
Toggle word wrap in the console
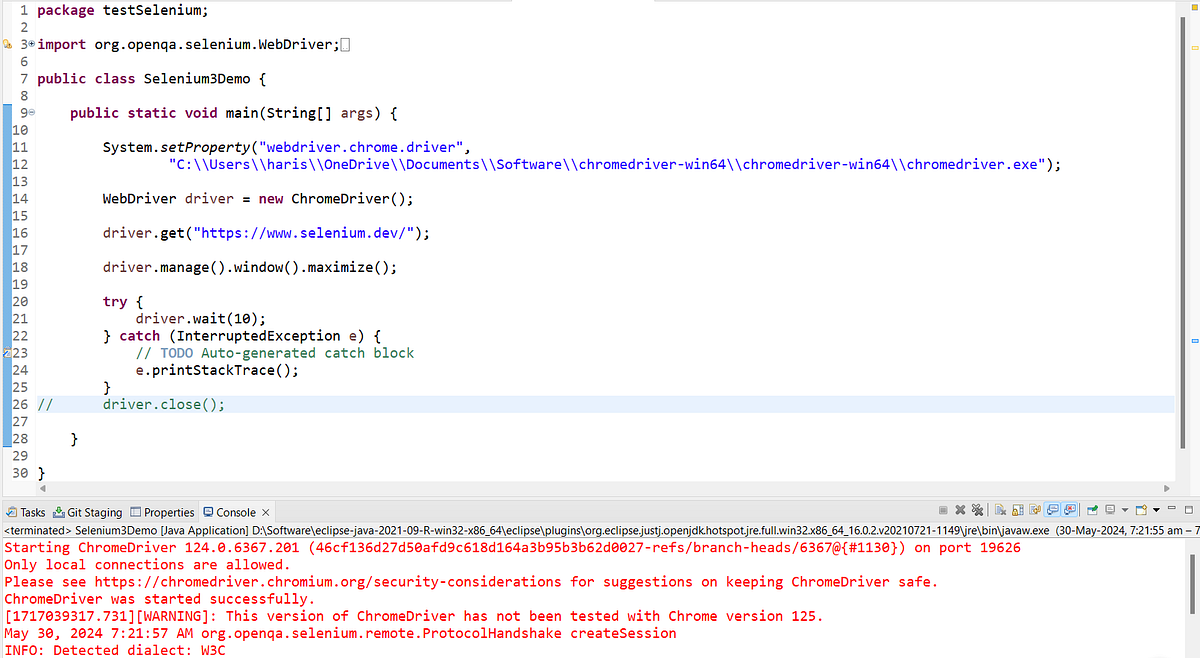(1035, 511)
